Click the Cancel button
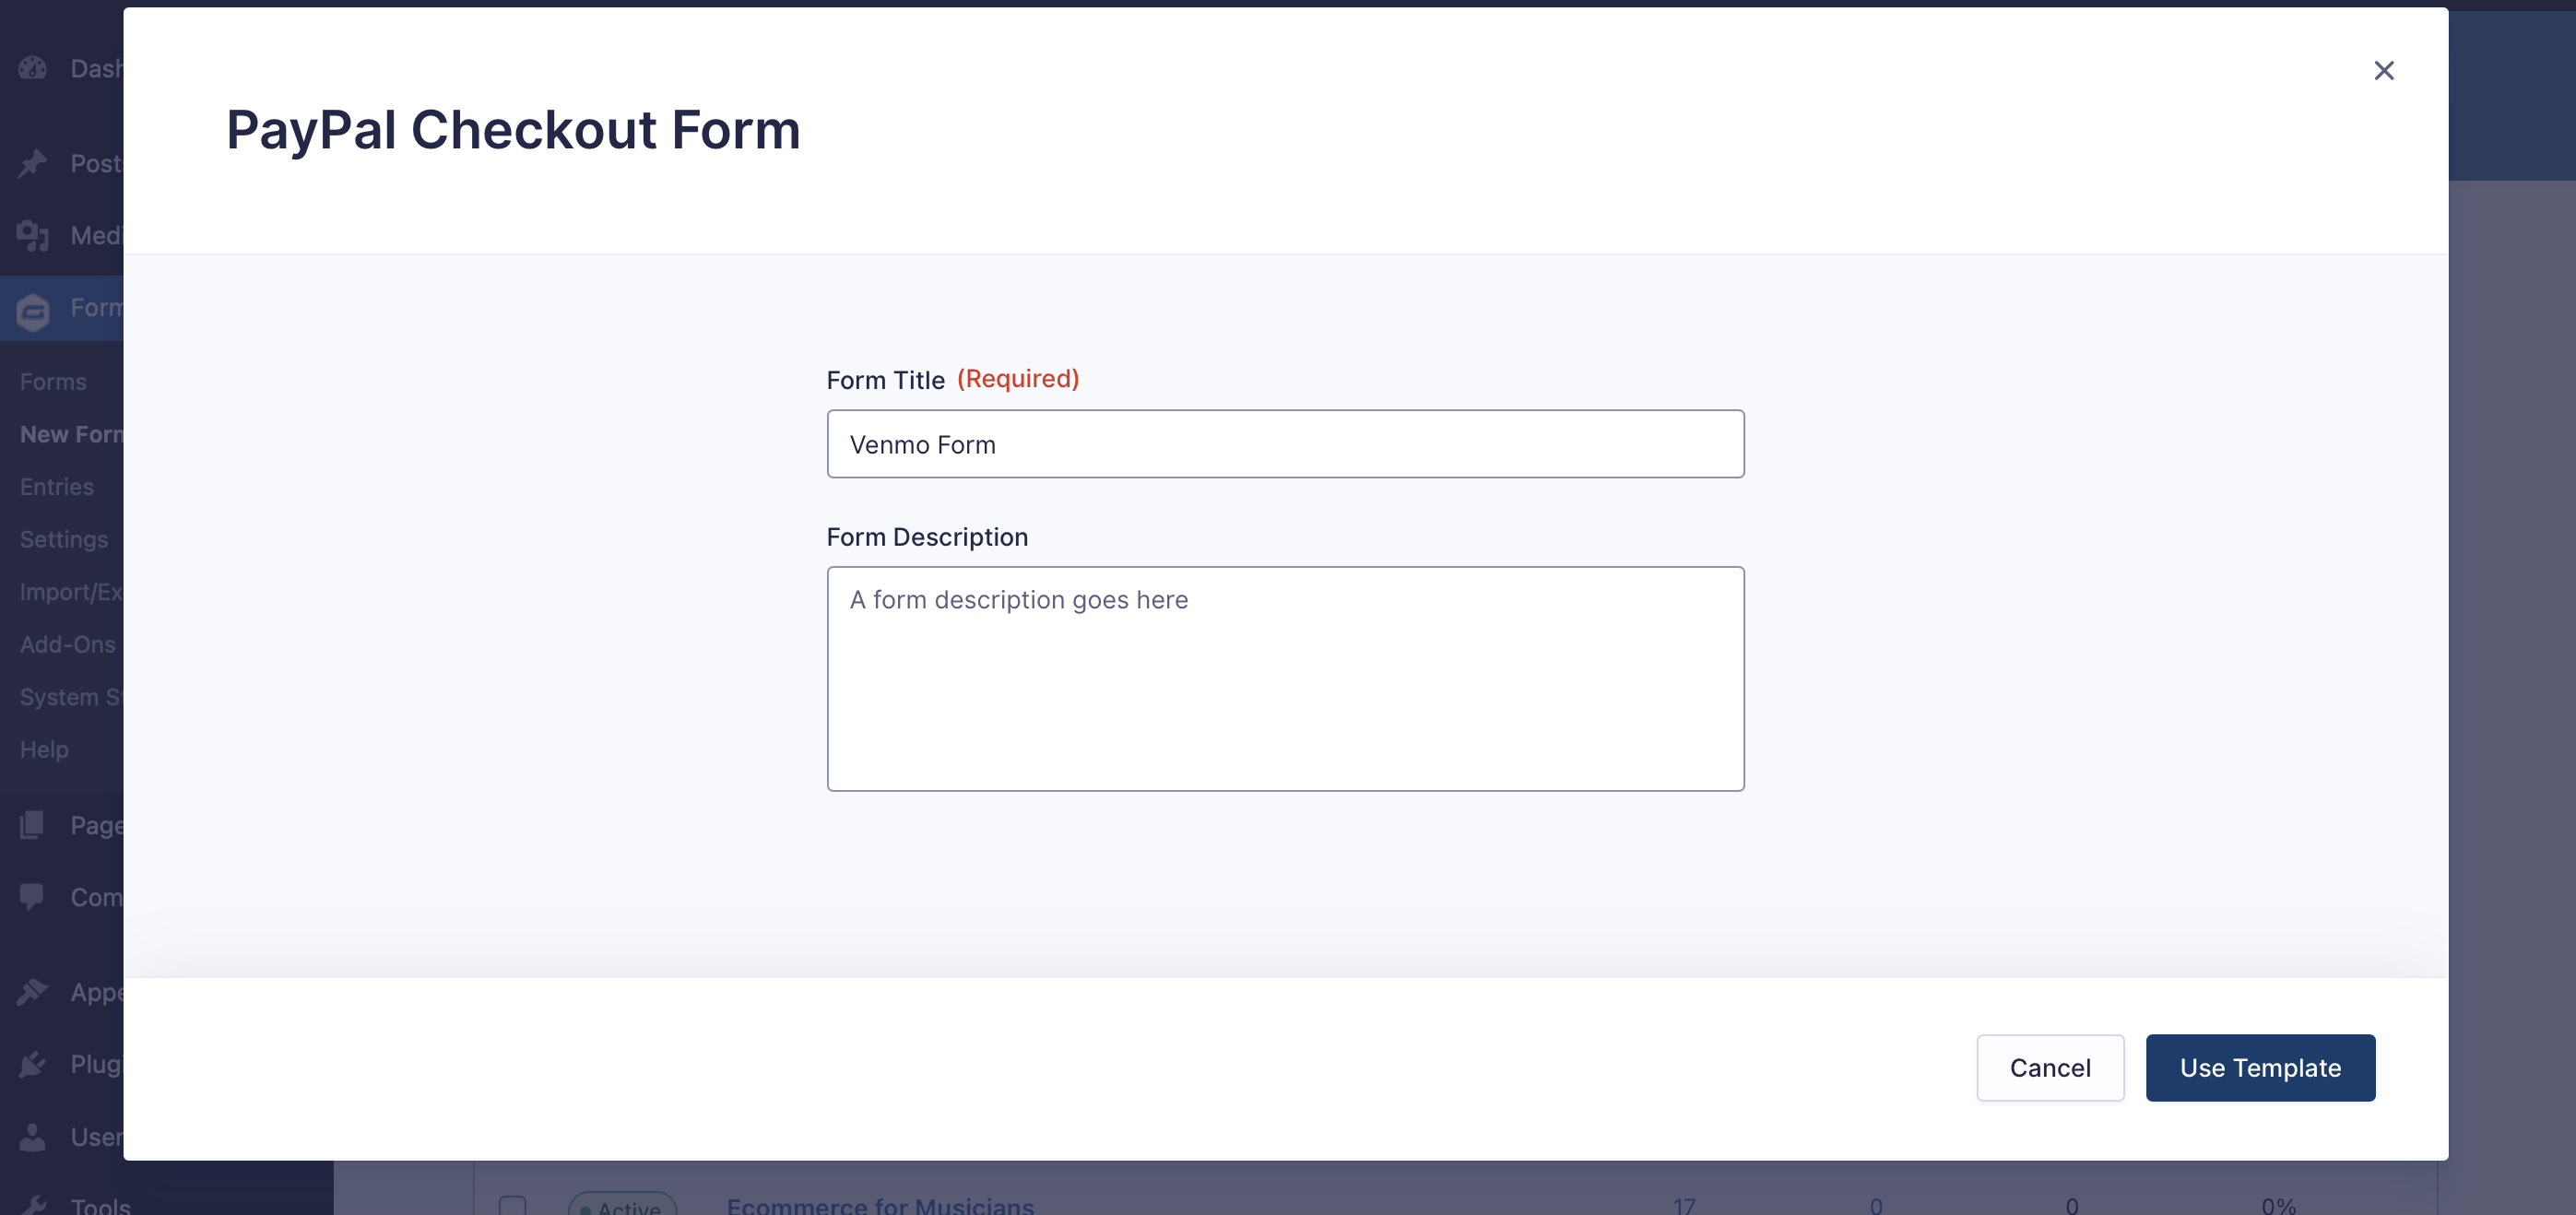The image size is (2576, 1215). click(x=2050, y=1068)
